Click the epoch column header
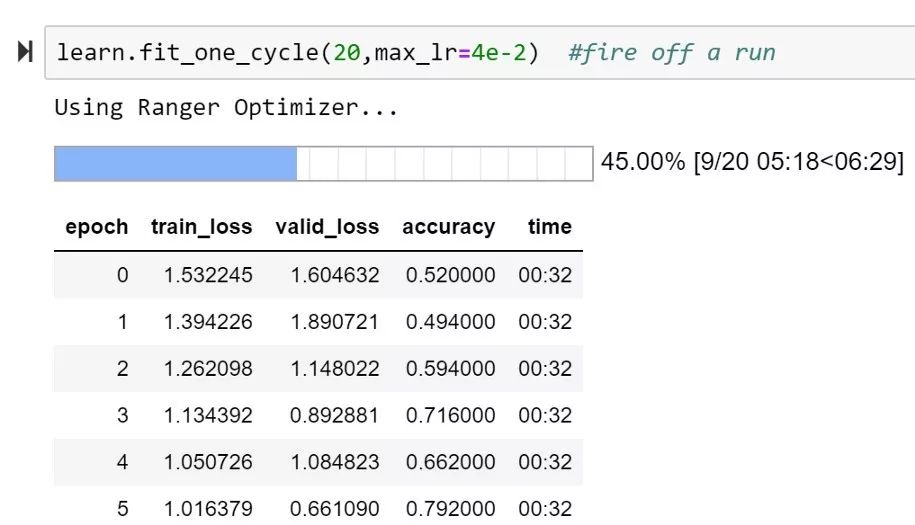Viewport: 915px width, 525px height. (x=96, y=227)
